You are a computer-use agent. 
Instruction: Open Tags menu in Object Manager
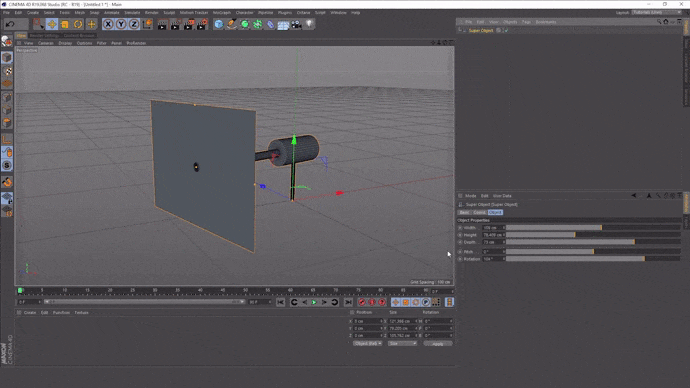click(x=526, y=22)
